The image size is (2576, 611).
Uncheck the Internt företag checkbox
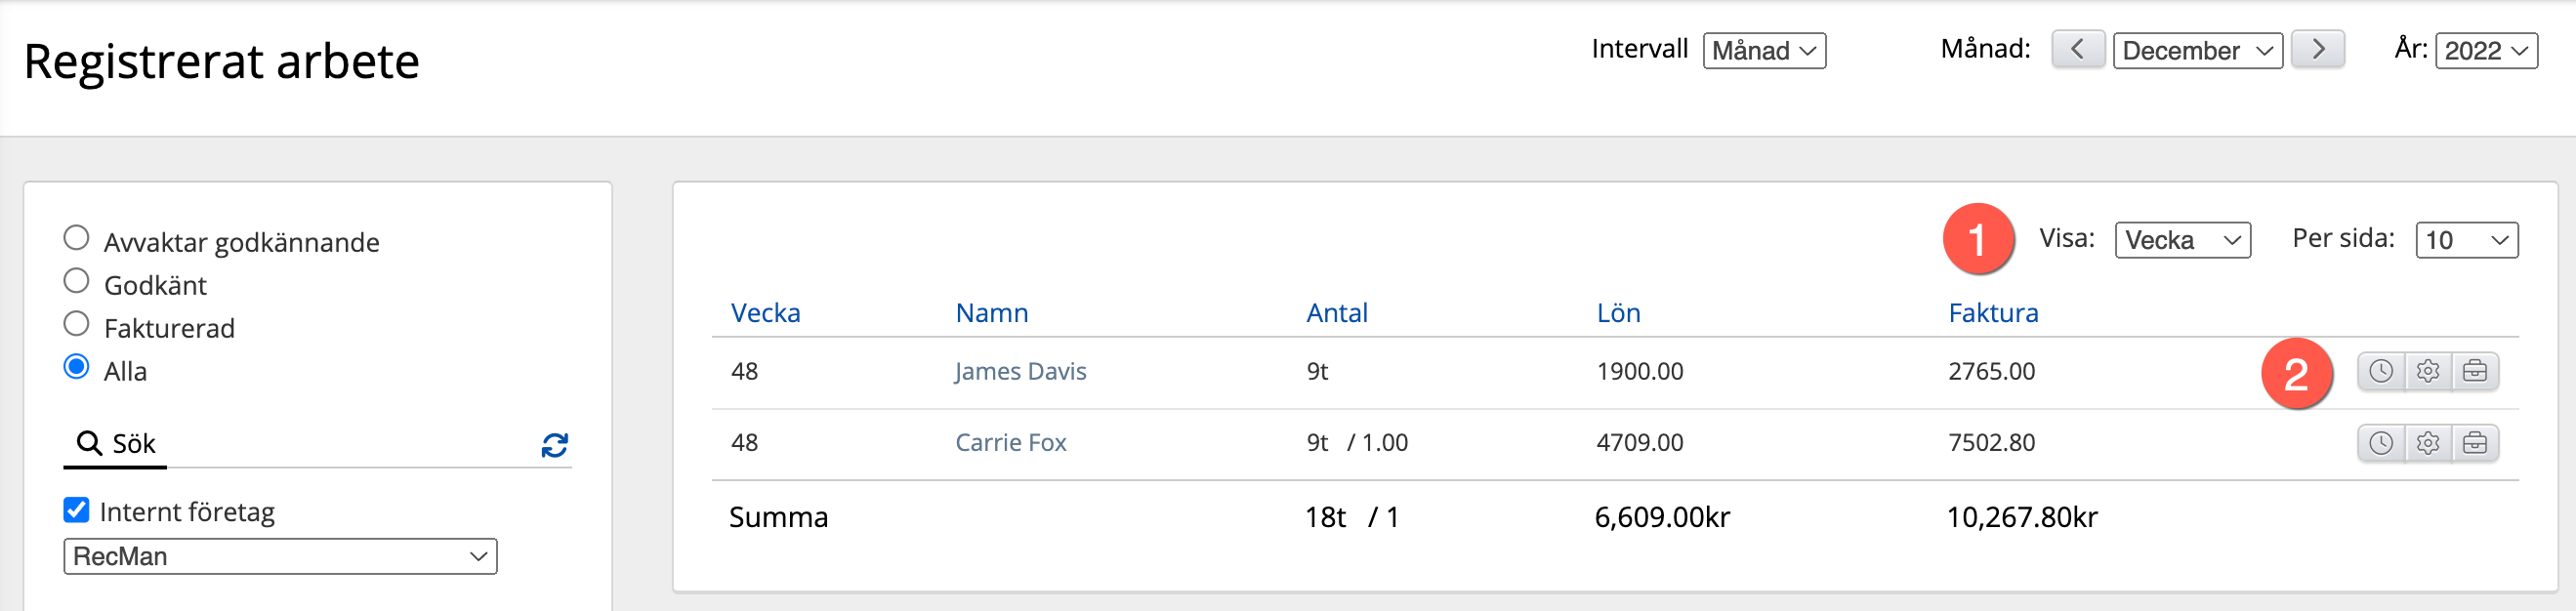(x=76, y=510)
